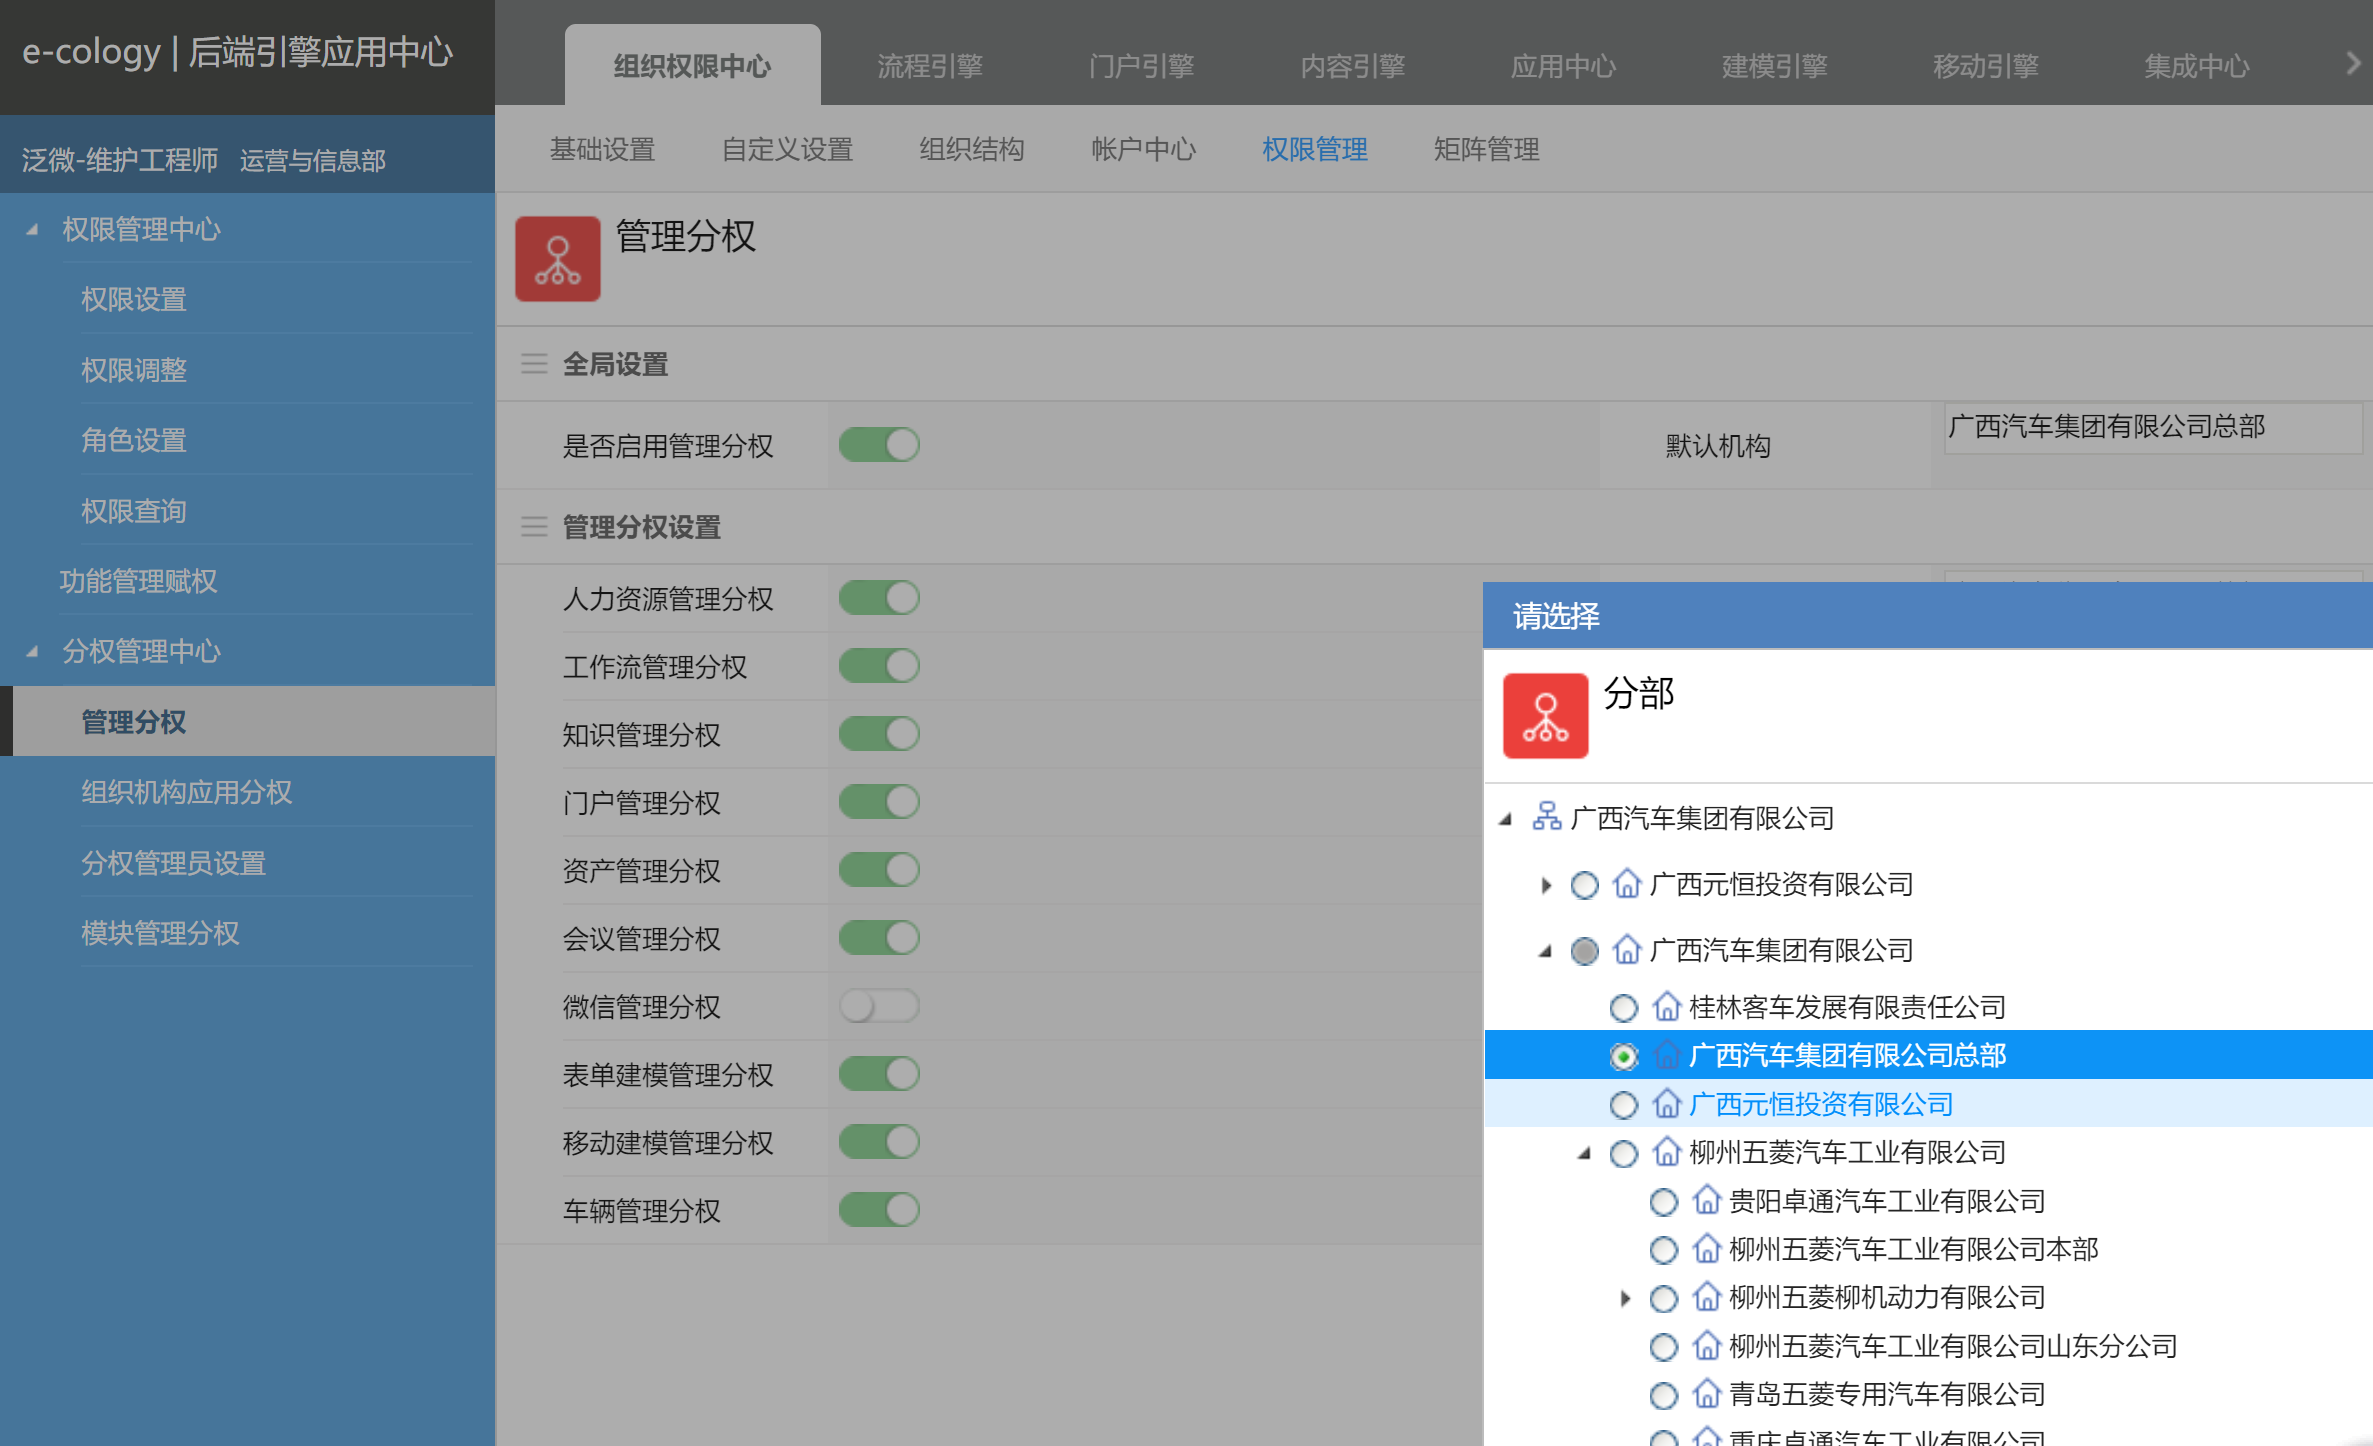Open 权限设置 in sidebar
This screenshot has height=1446, width=2373.
[x=134, y=299]
